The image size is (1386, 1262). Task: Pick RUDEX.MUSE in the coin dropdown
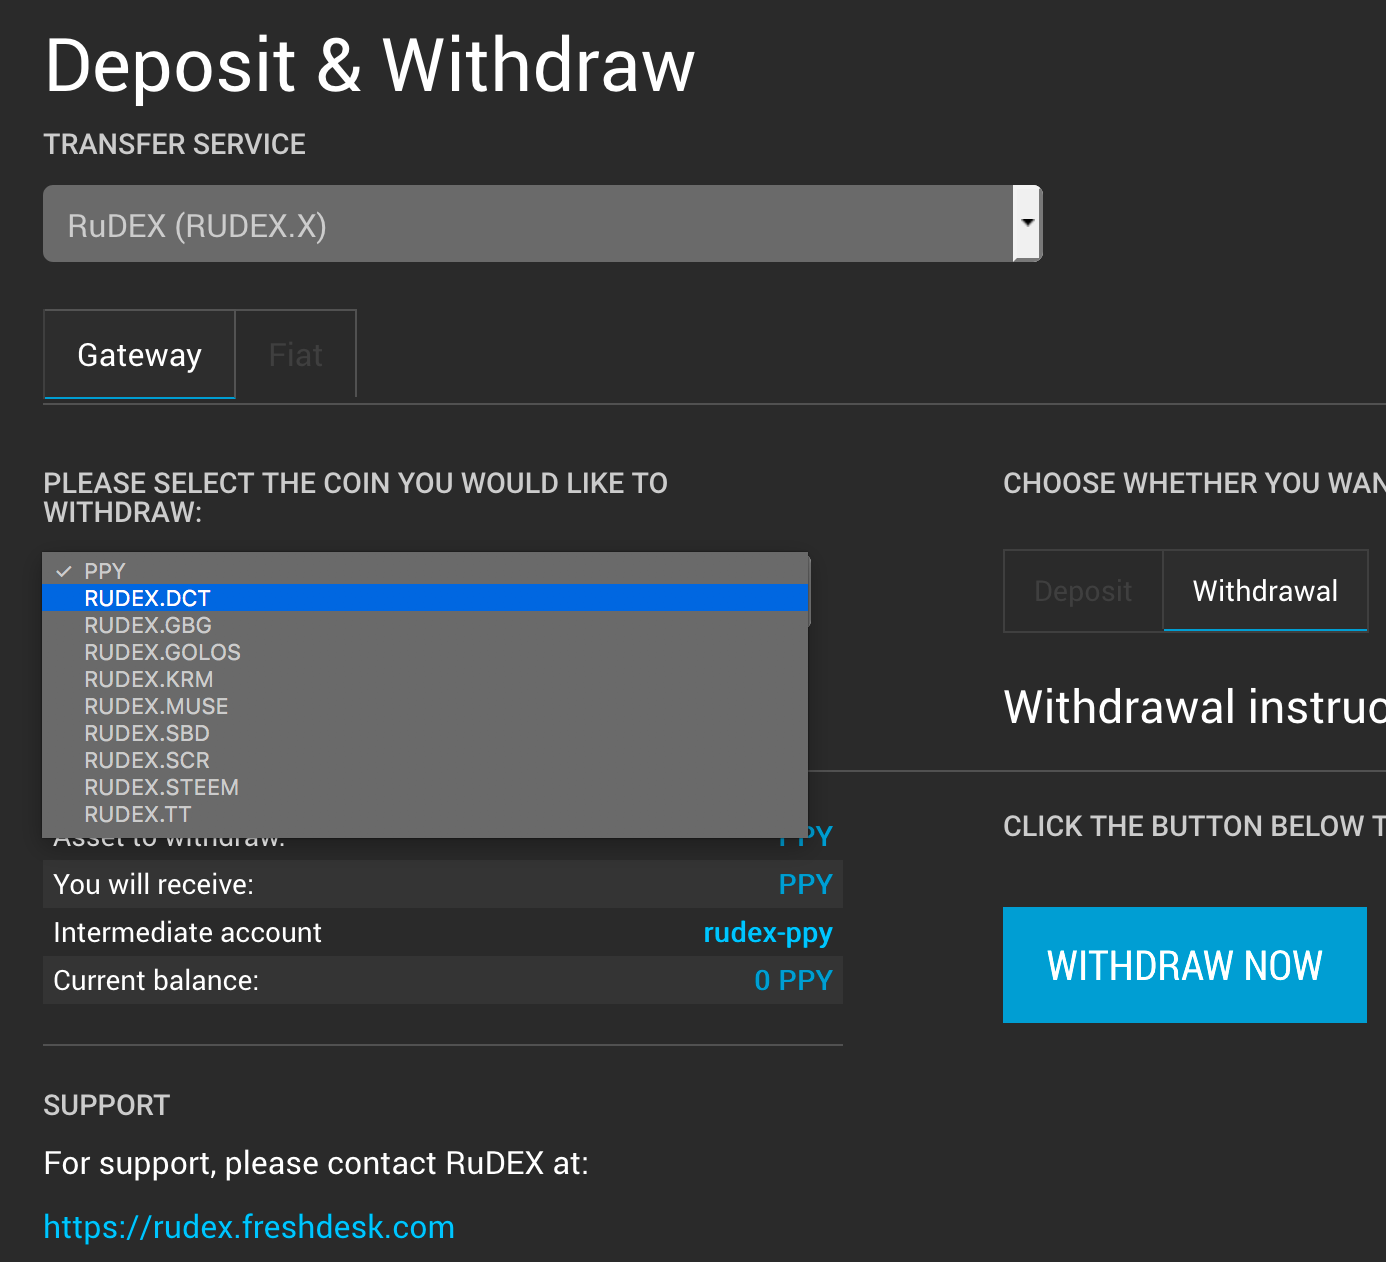pos(425,706)
